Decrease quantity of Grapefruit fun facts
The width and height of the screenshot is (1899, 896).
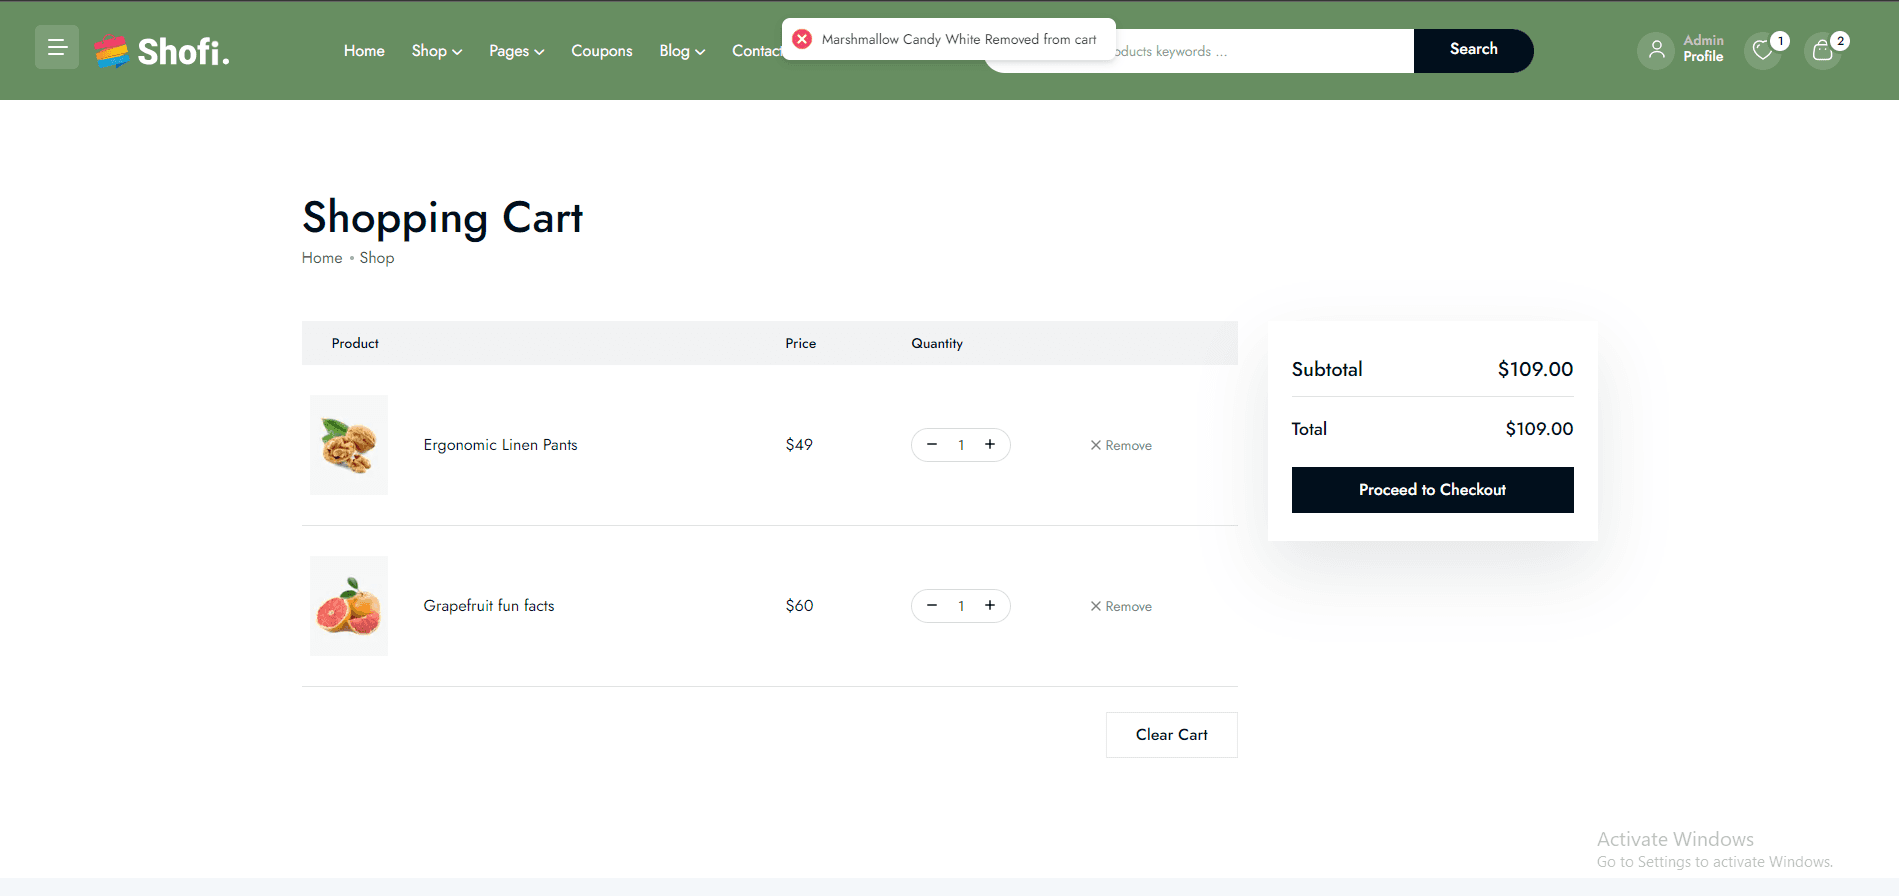coord(932,606)
